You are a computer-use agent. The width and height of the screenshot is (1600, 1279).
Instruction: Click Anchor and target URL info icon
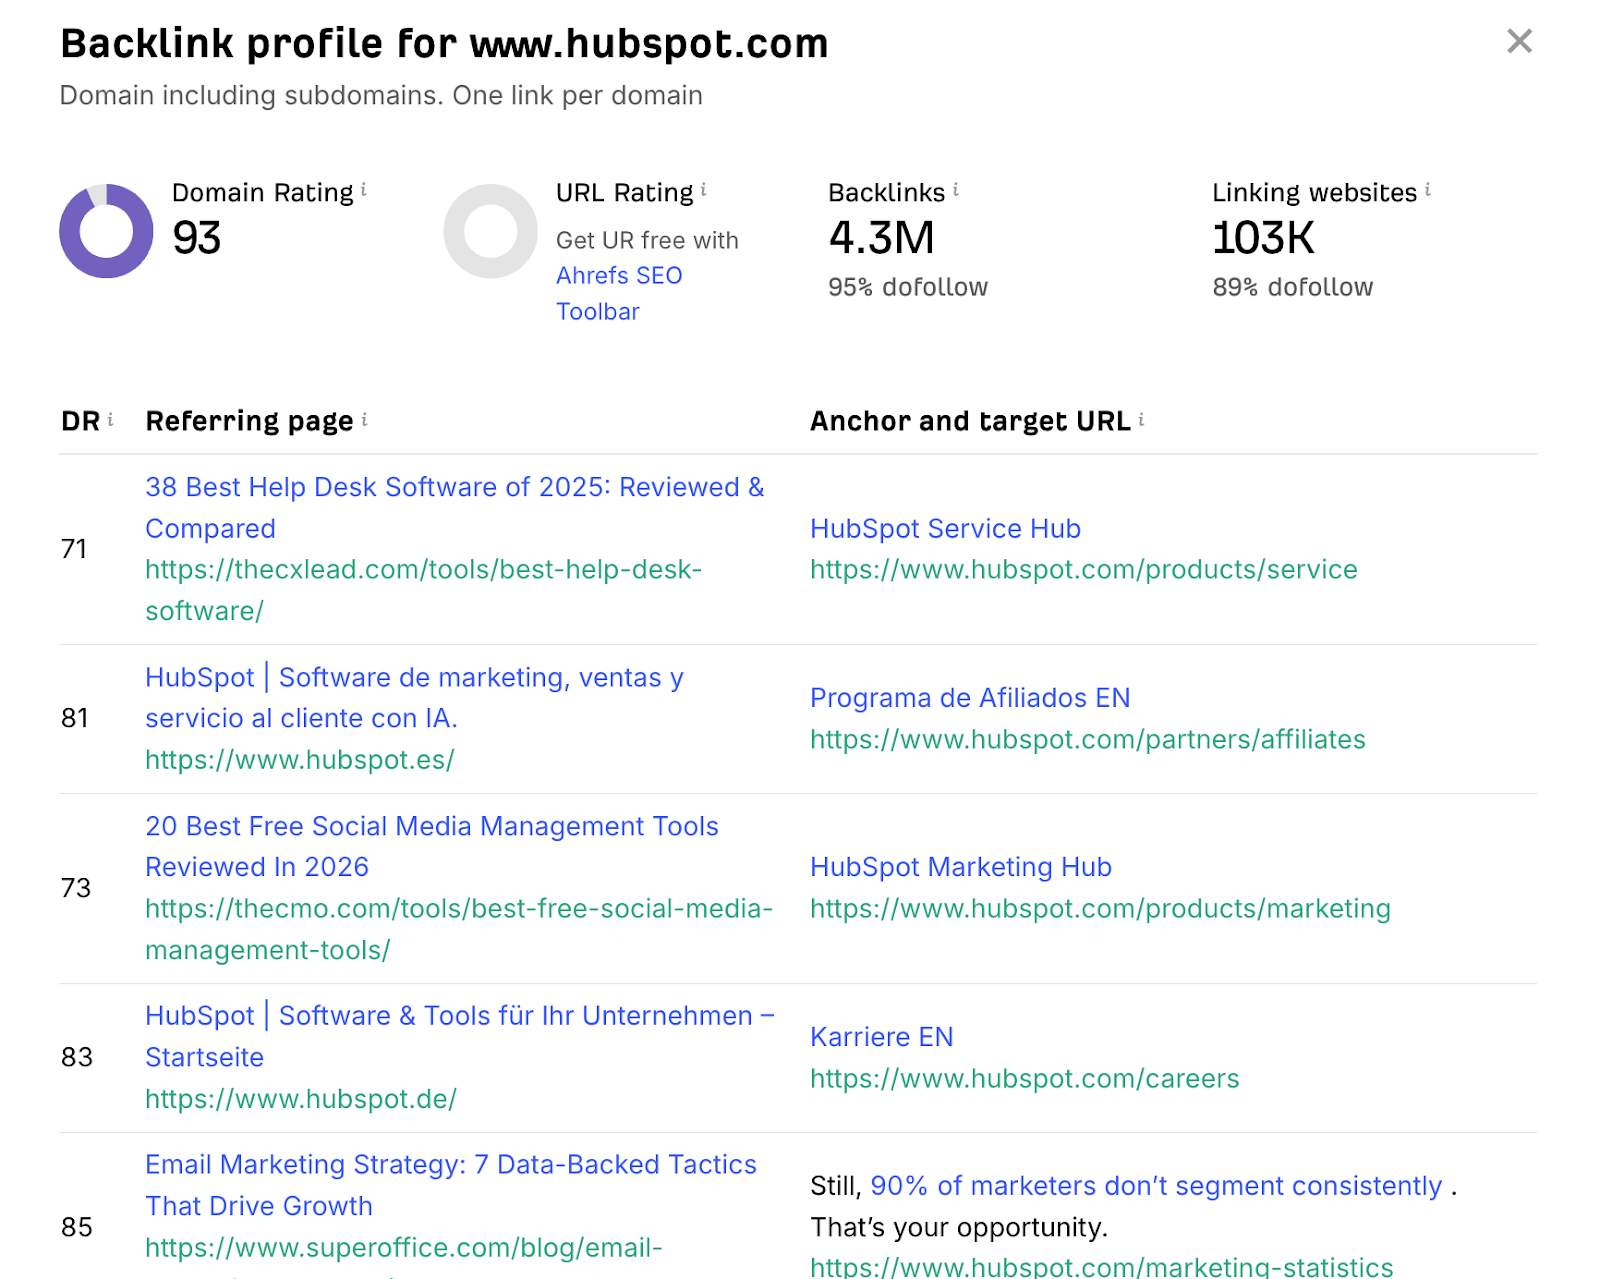click(1142, 420)
